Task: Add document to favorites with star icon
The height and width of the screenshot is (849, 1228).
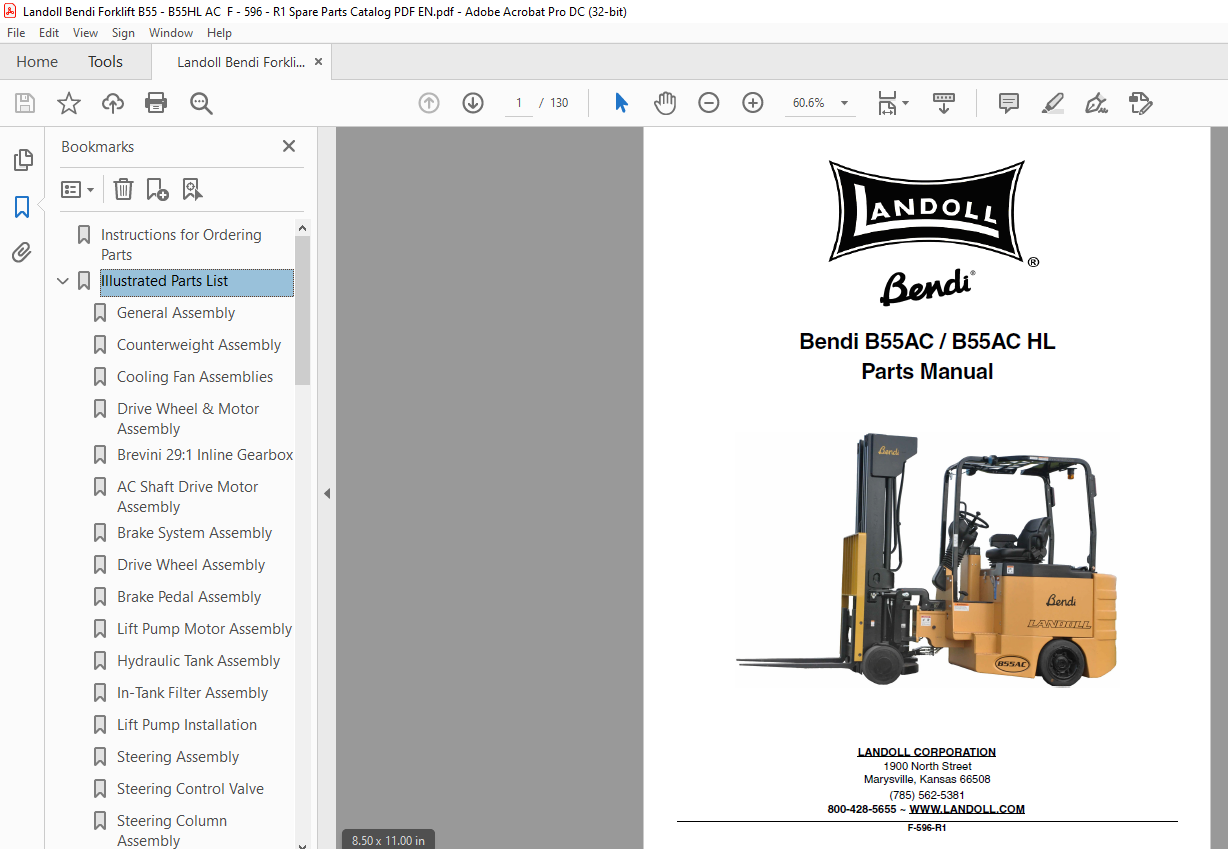Action: tap(69, 103)
